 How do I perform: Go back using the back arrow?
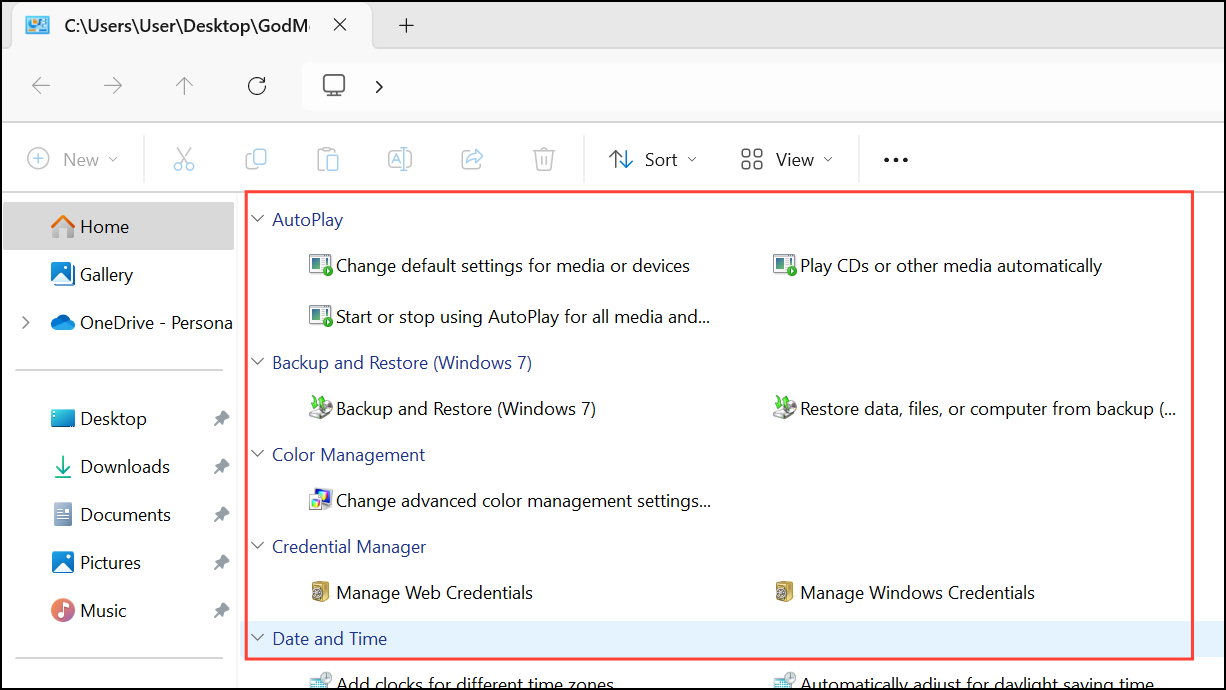pyautogui.click(x=41, y=86)
